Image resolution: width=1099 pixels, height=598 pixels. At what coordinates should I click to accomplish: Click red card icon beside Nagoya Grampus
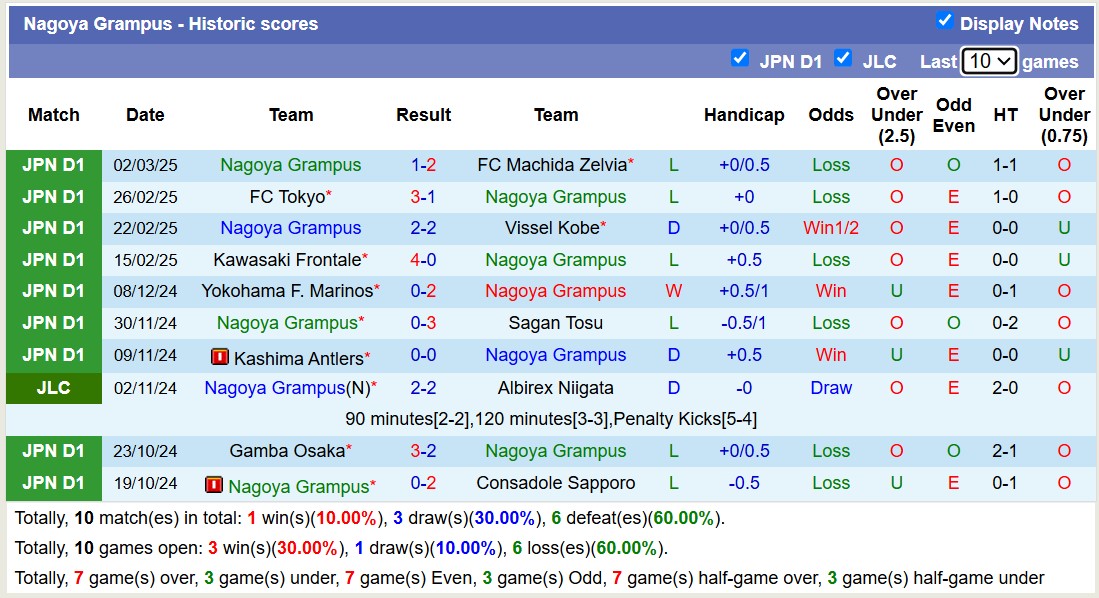pyautogui.click(x=214, y=485)
